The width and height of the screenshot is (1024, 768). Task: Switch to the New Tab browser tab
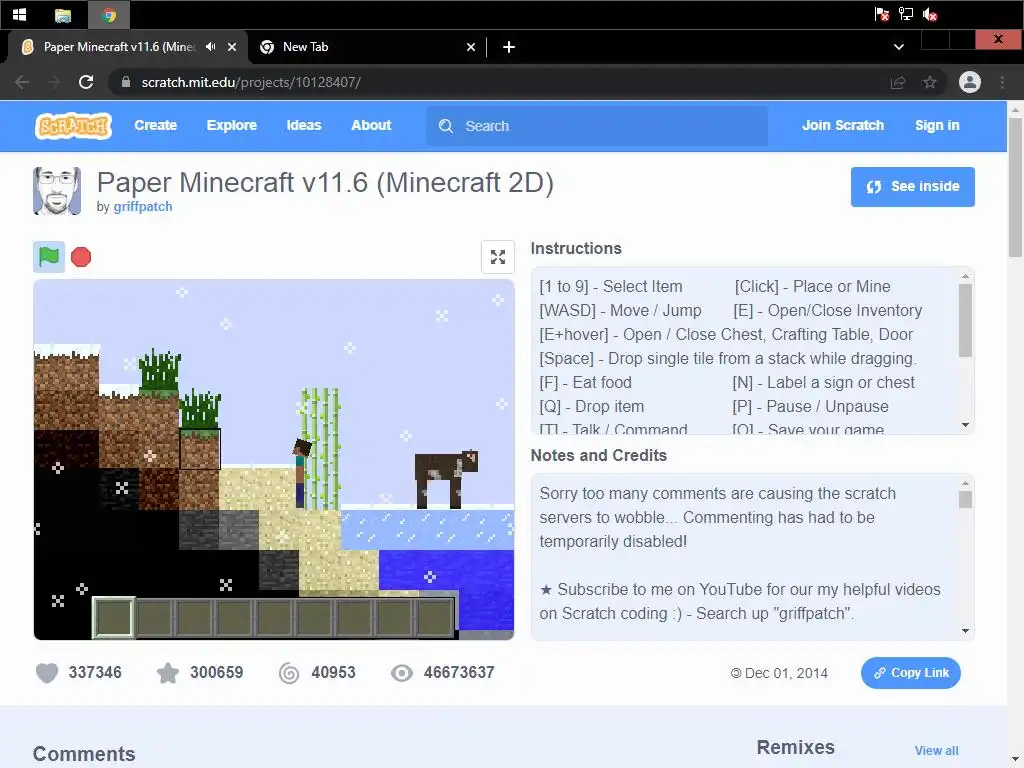click(x=366, y=47)
